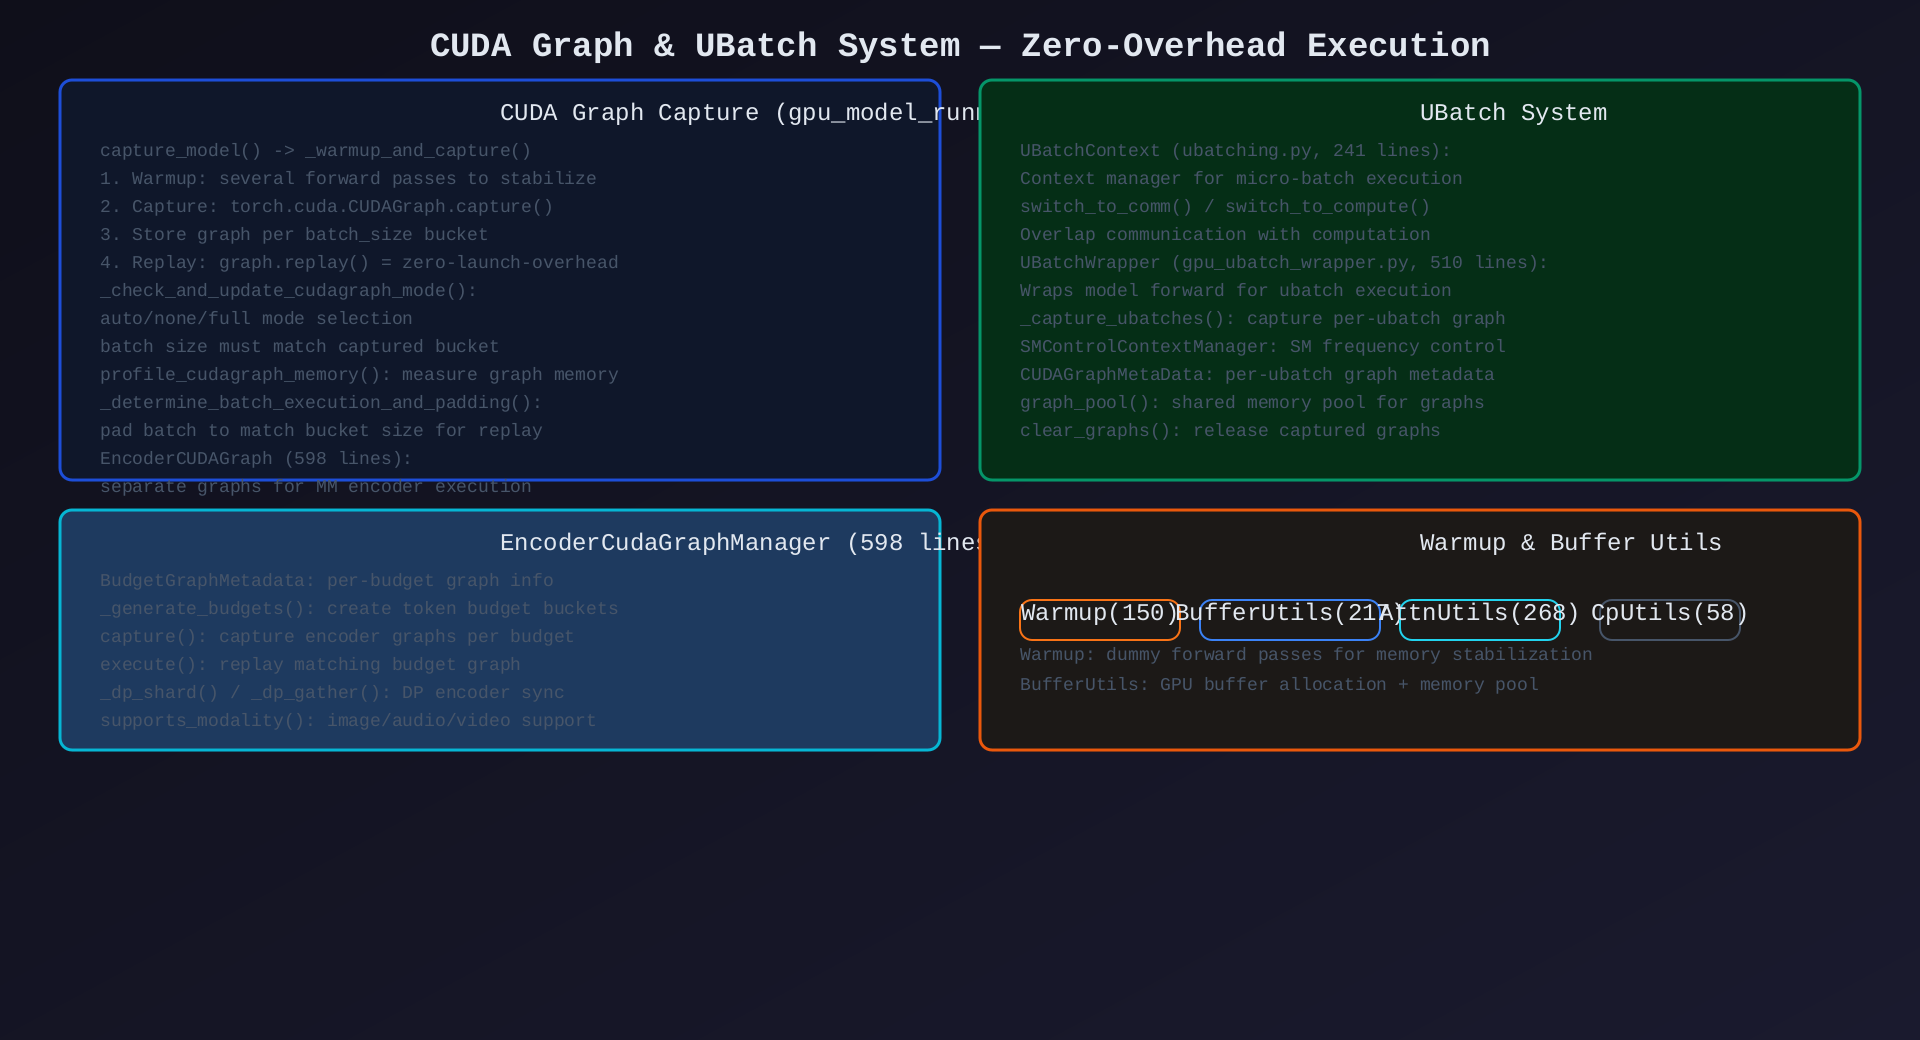Viewport: 1920px width, 1040px height.
Task: Click the AttnUtils(268) chip
Action: pyautogui.click(x=1480, y=620)
